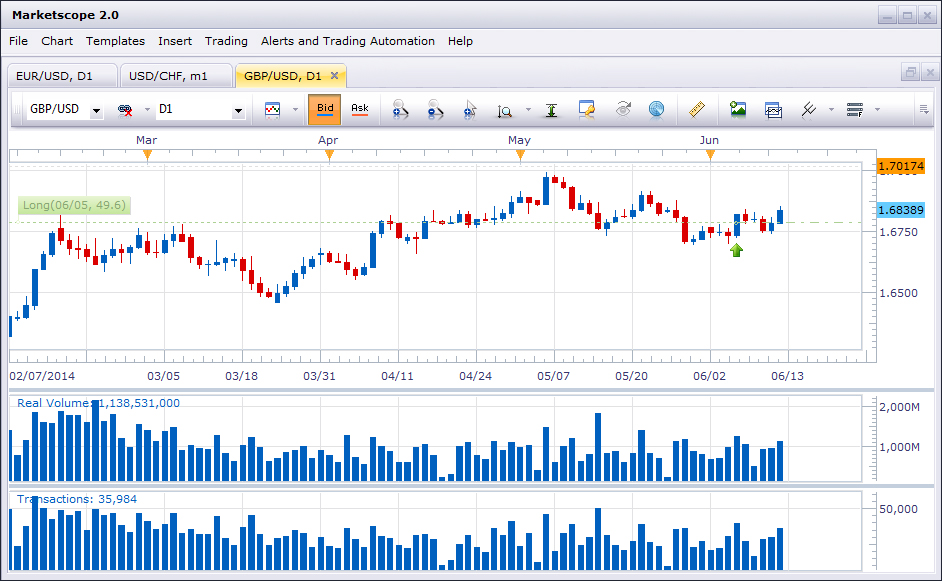Screen dimensions: 942x581
Task: Expand the chart type dropdown arrow
Action: (296, 110)
